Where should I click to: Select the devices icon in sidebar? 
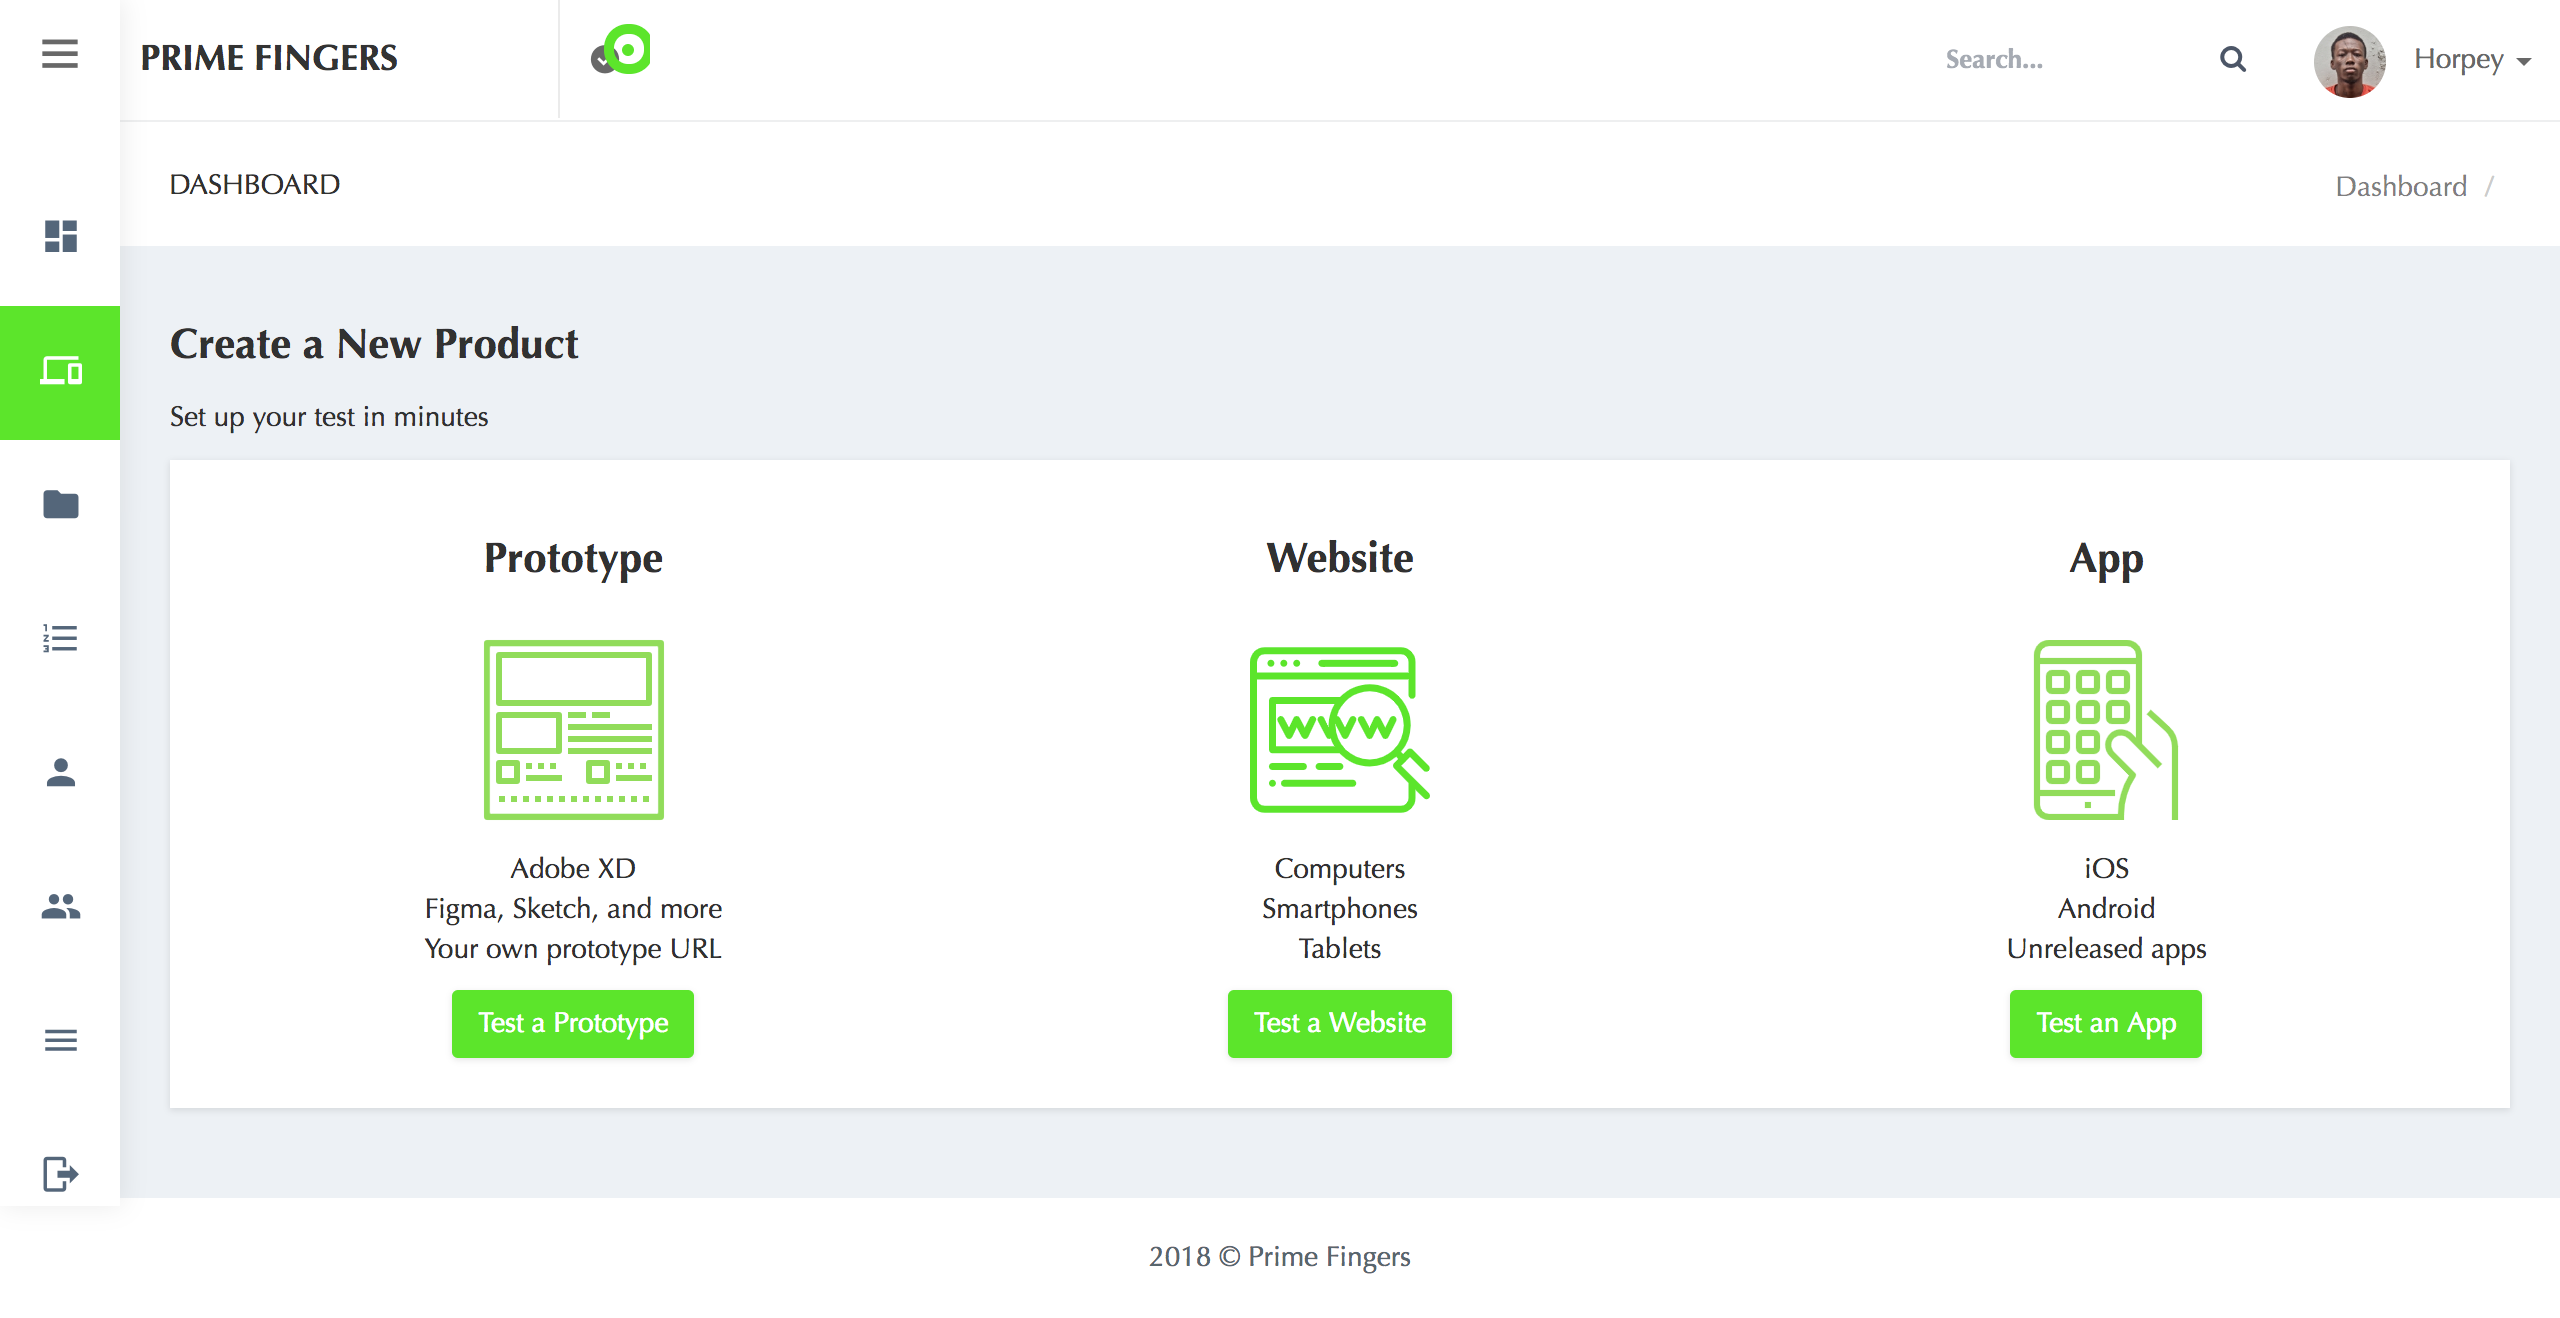tap(60, 372)
